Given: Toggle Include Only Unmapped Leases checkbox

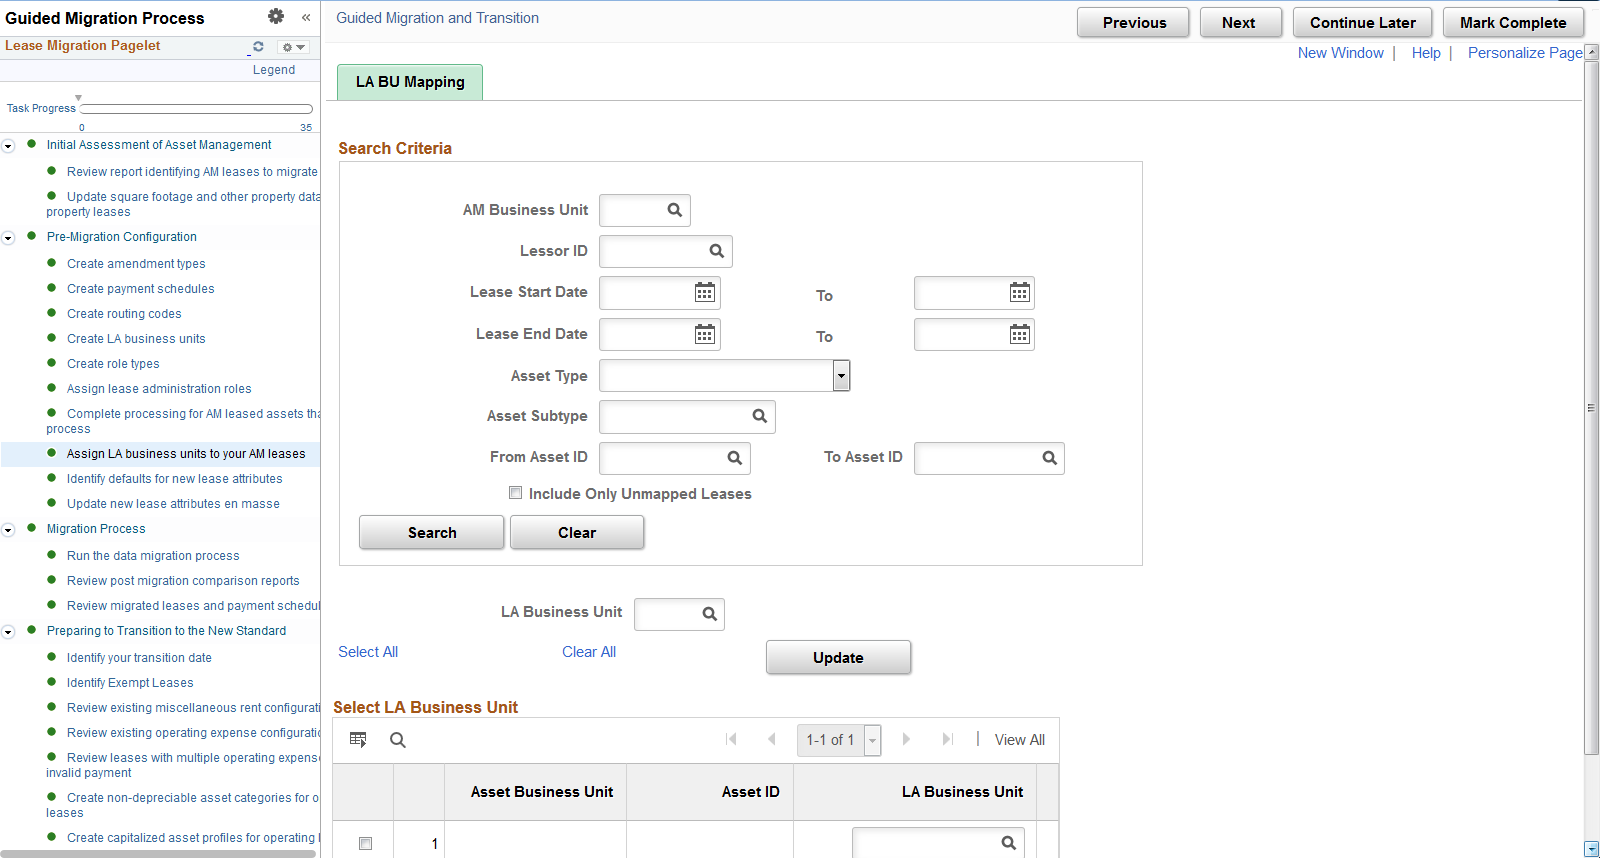Looking at the screenshot, I should click(516, 493).
